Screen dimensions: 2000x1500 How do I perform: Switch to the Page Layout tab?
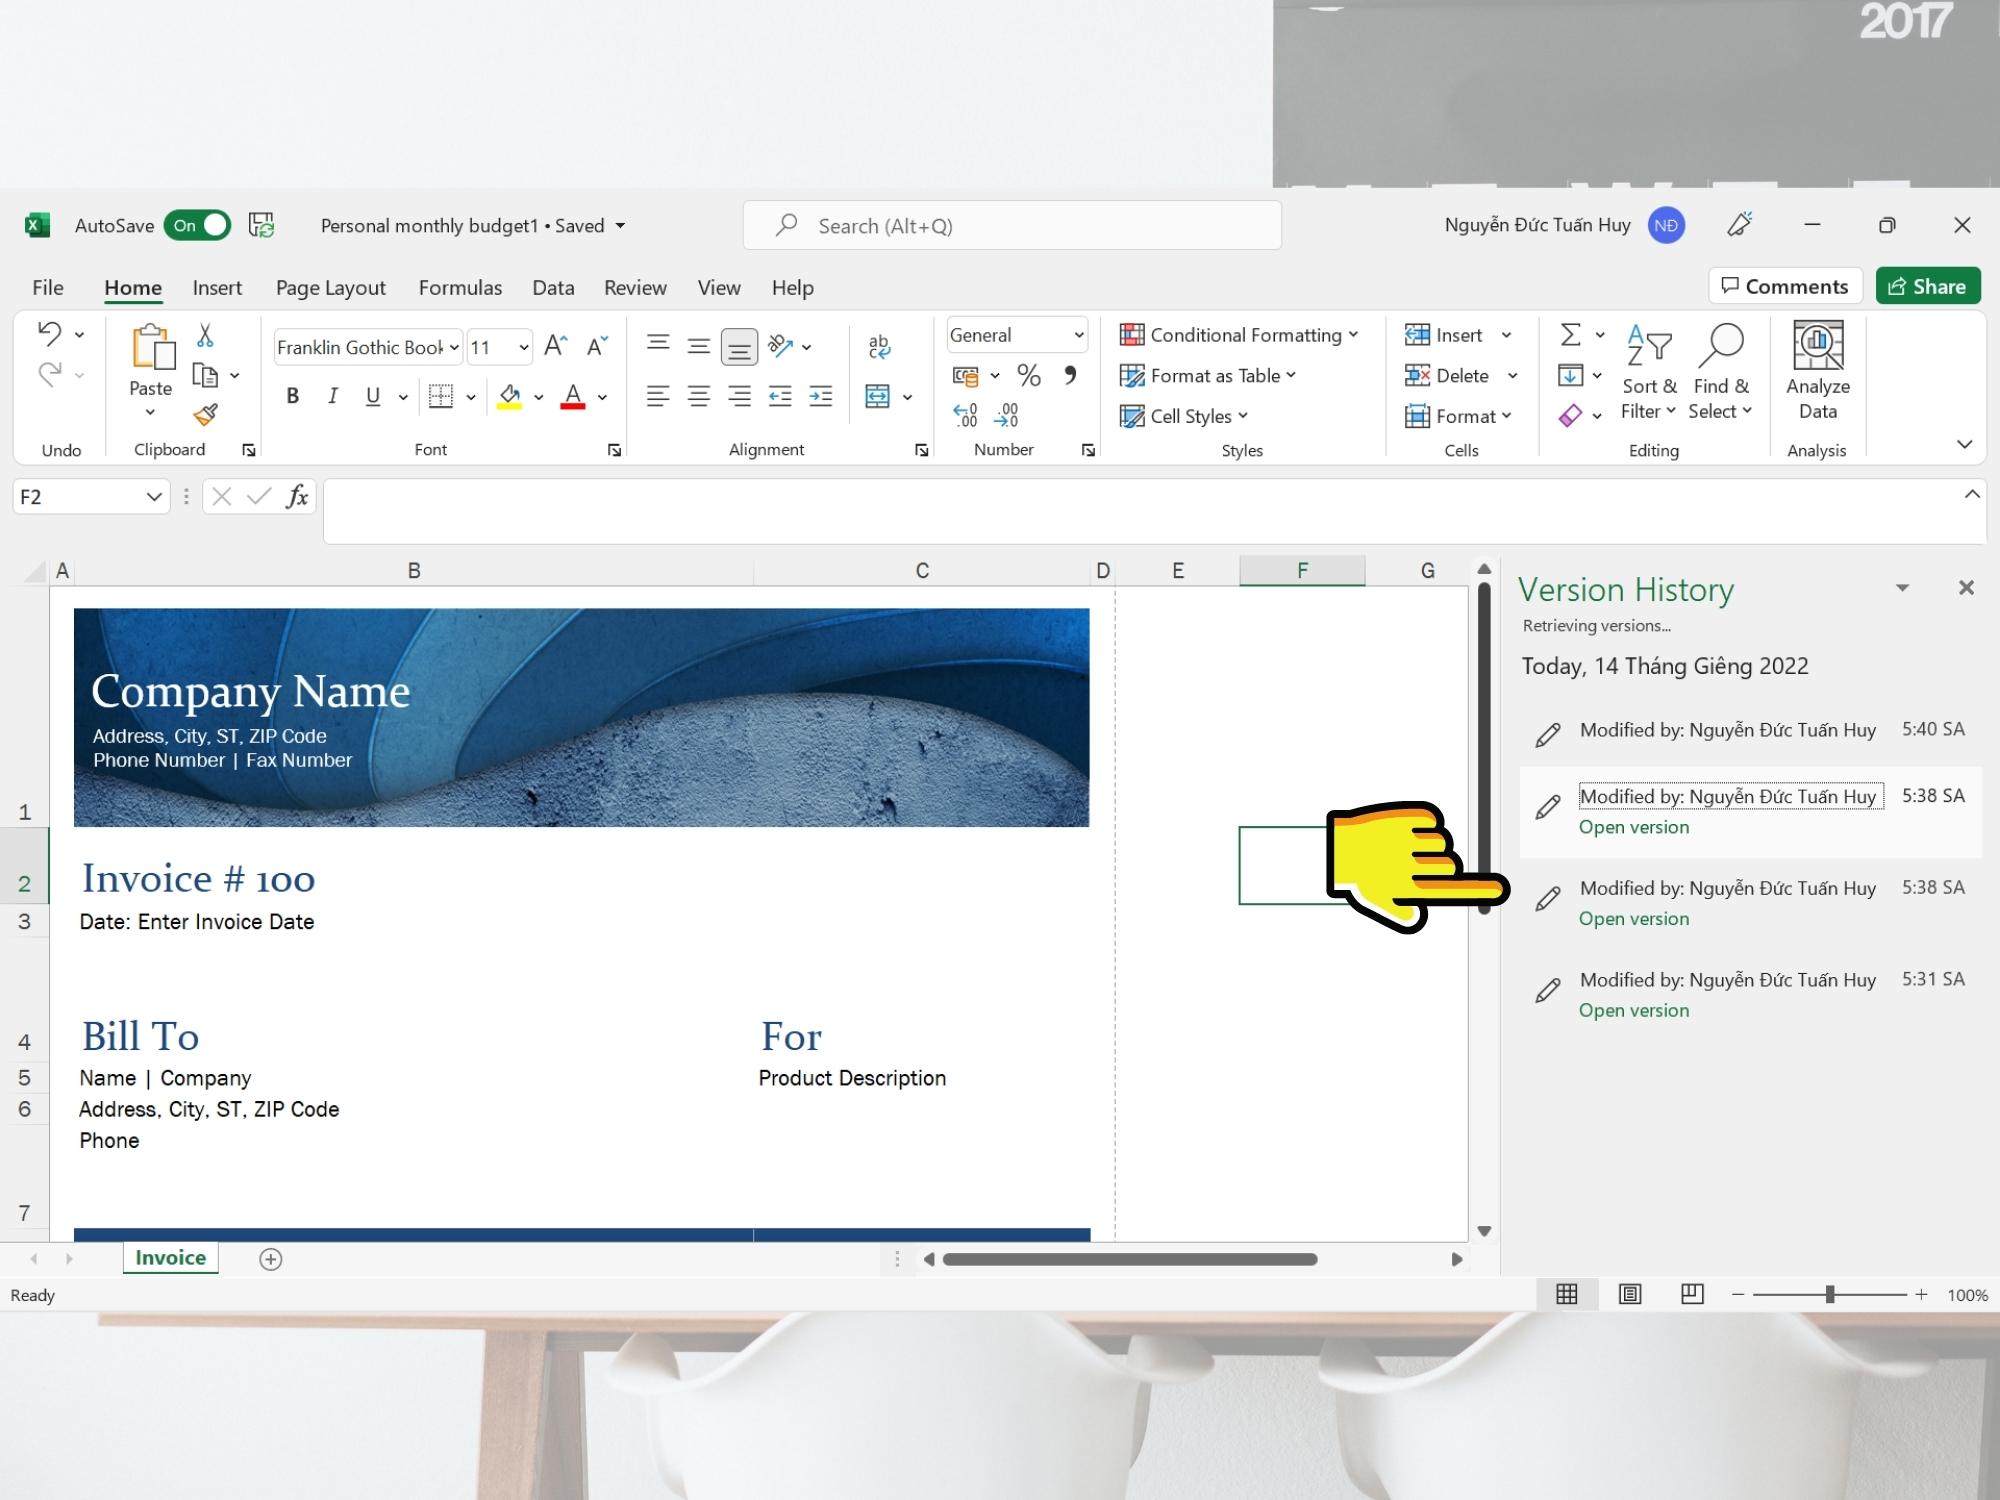[x=330, y=287]
